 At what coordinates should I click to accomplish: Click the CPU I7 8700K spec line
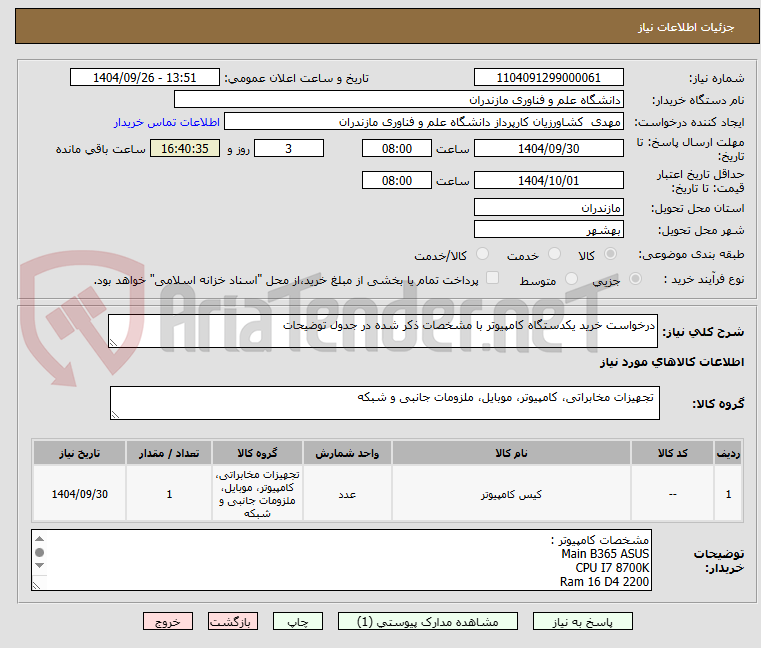(612, 567)
